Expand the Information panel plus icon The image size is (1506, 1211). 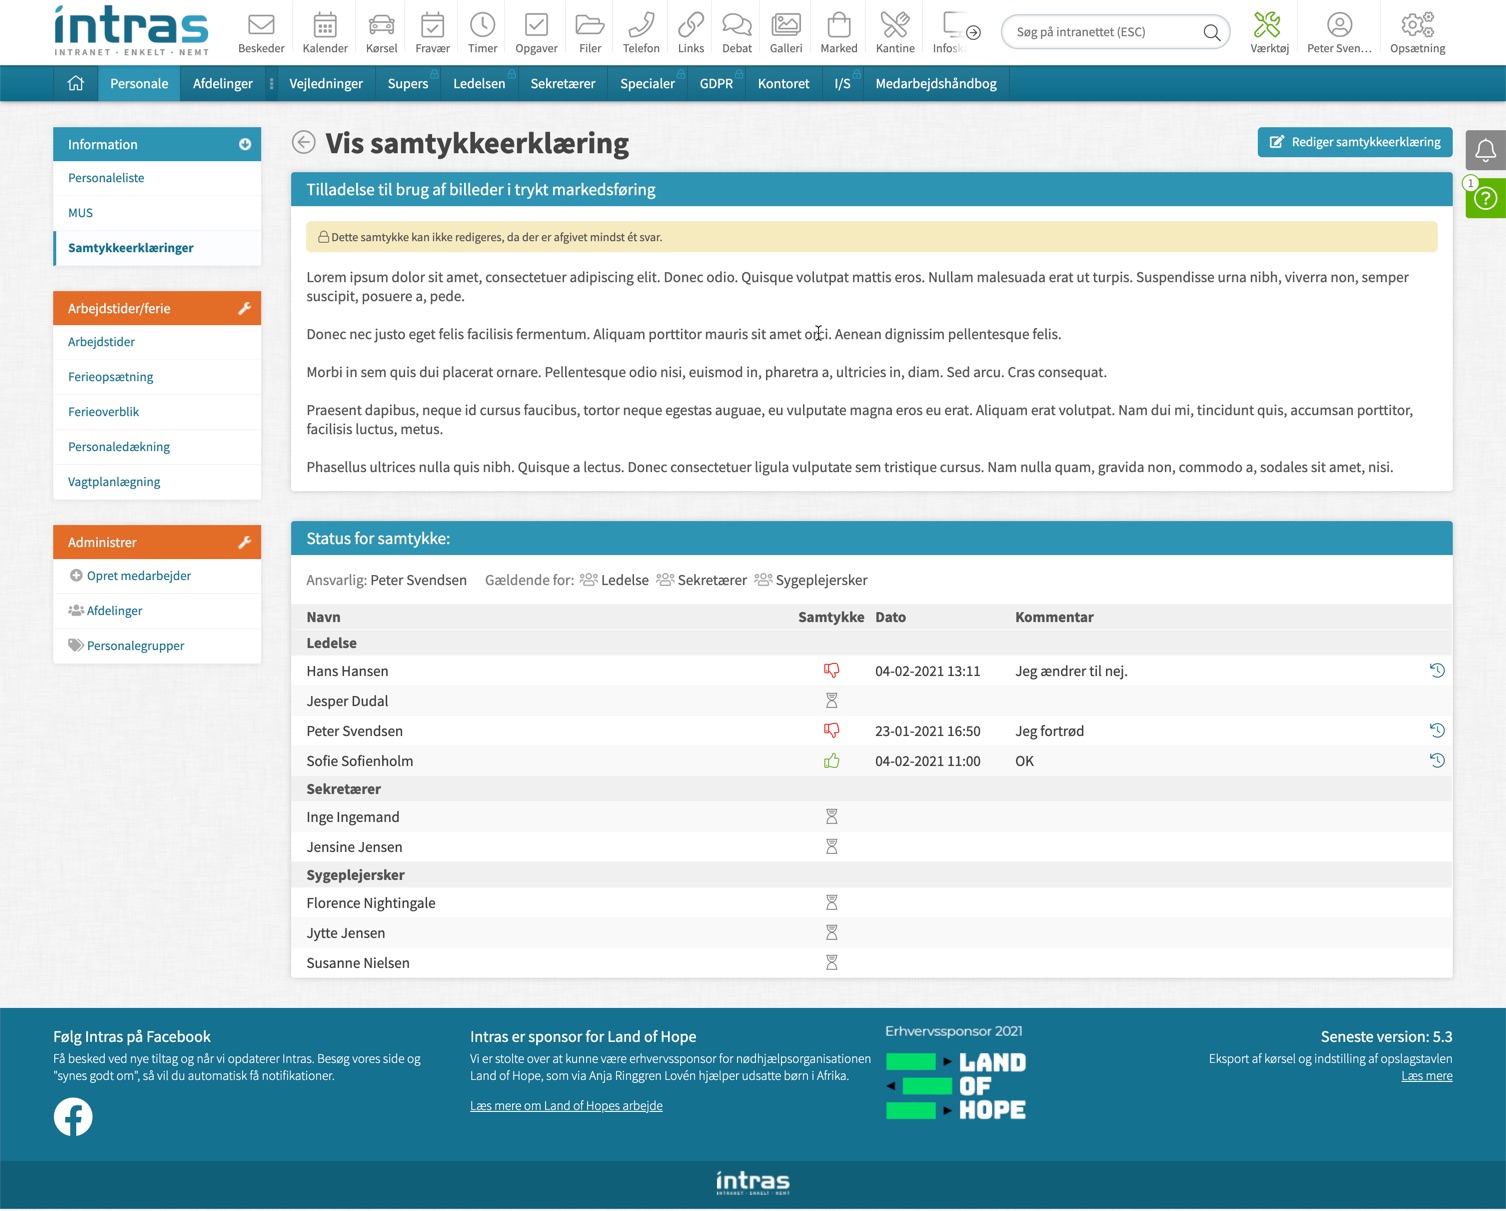(x=245, y=145)
